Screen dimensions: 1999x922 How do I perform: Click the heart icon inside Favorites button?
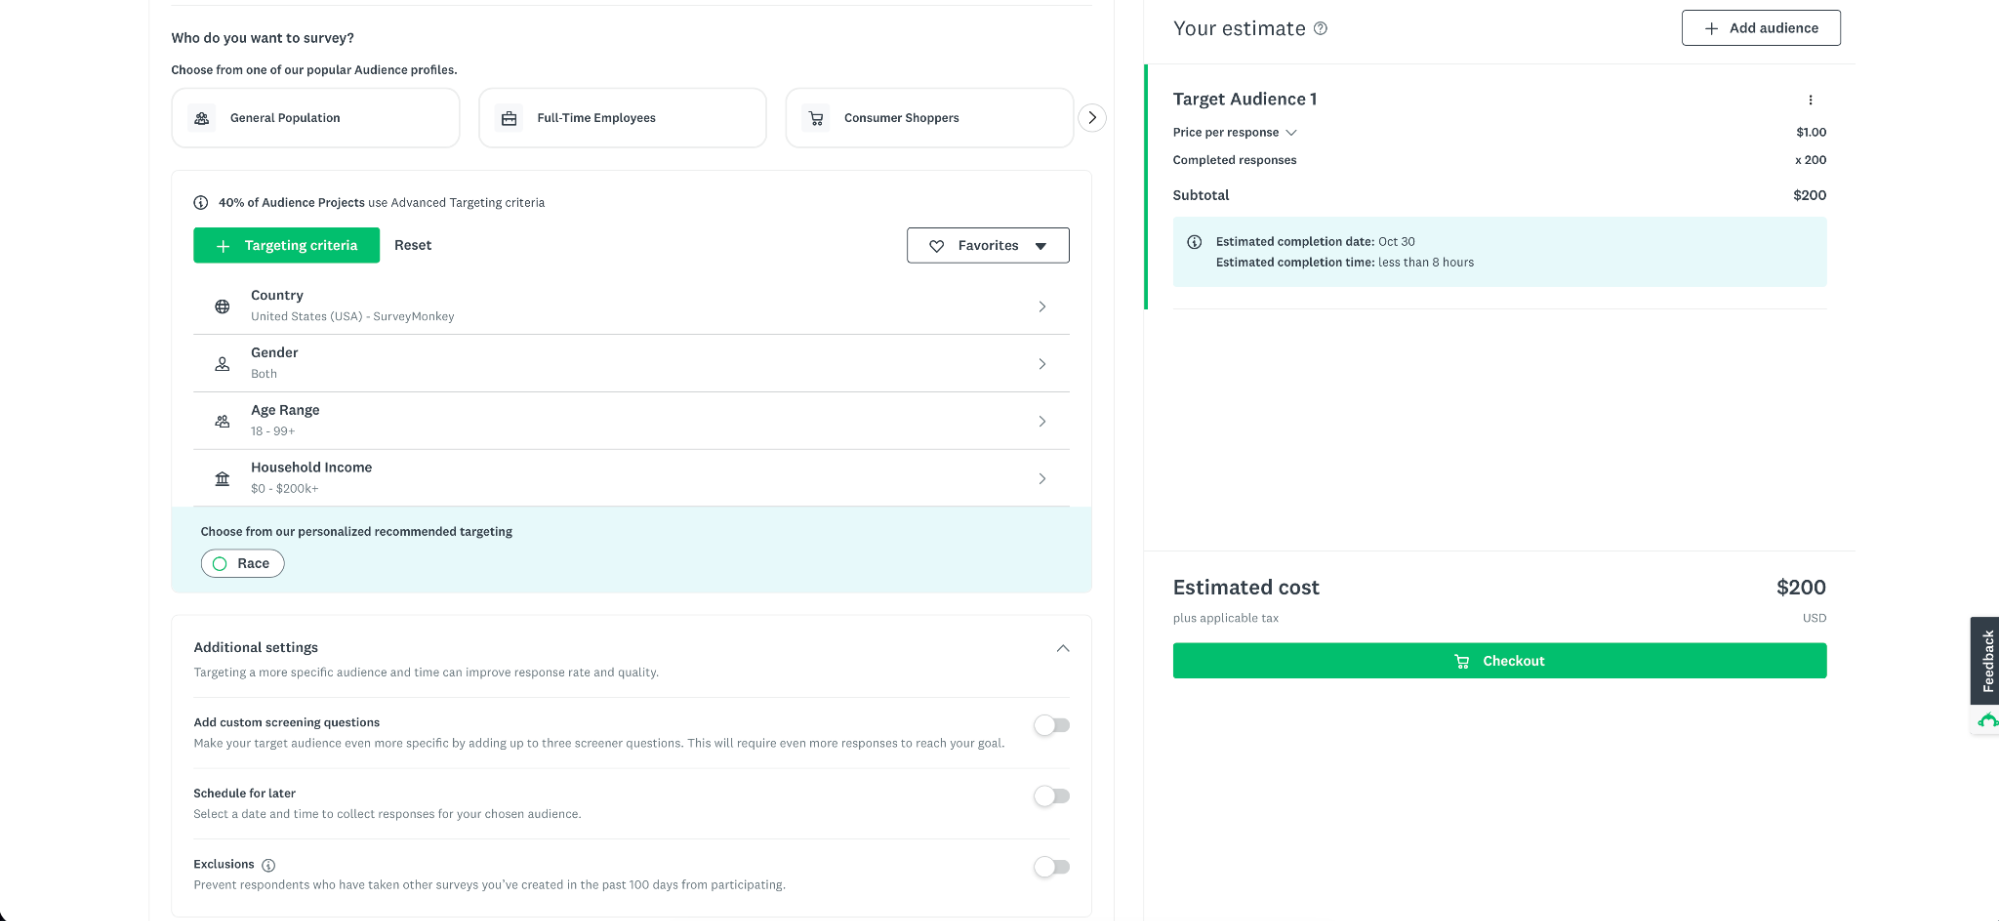pyautogui.click(x=937, y=245)
